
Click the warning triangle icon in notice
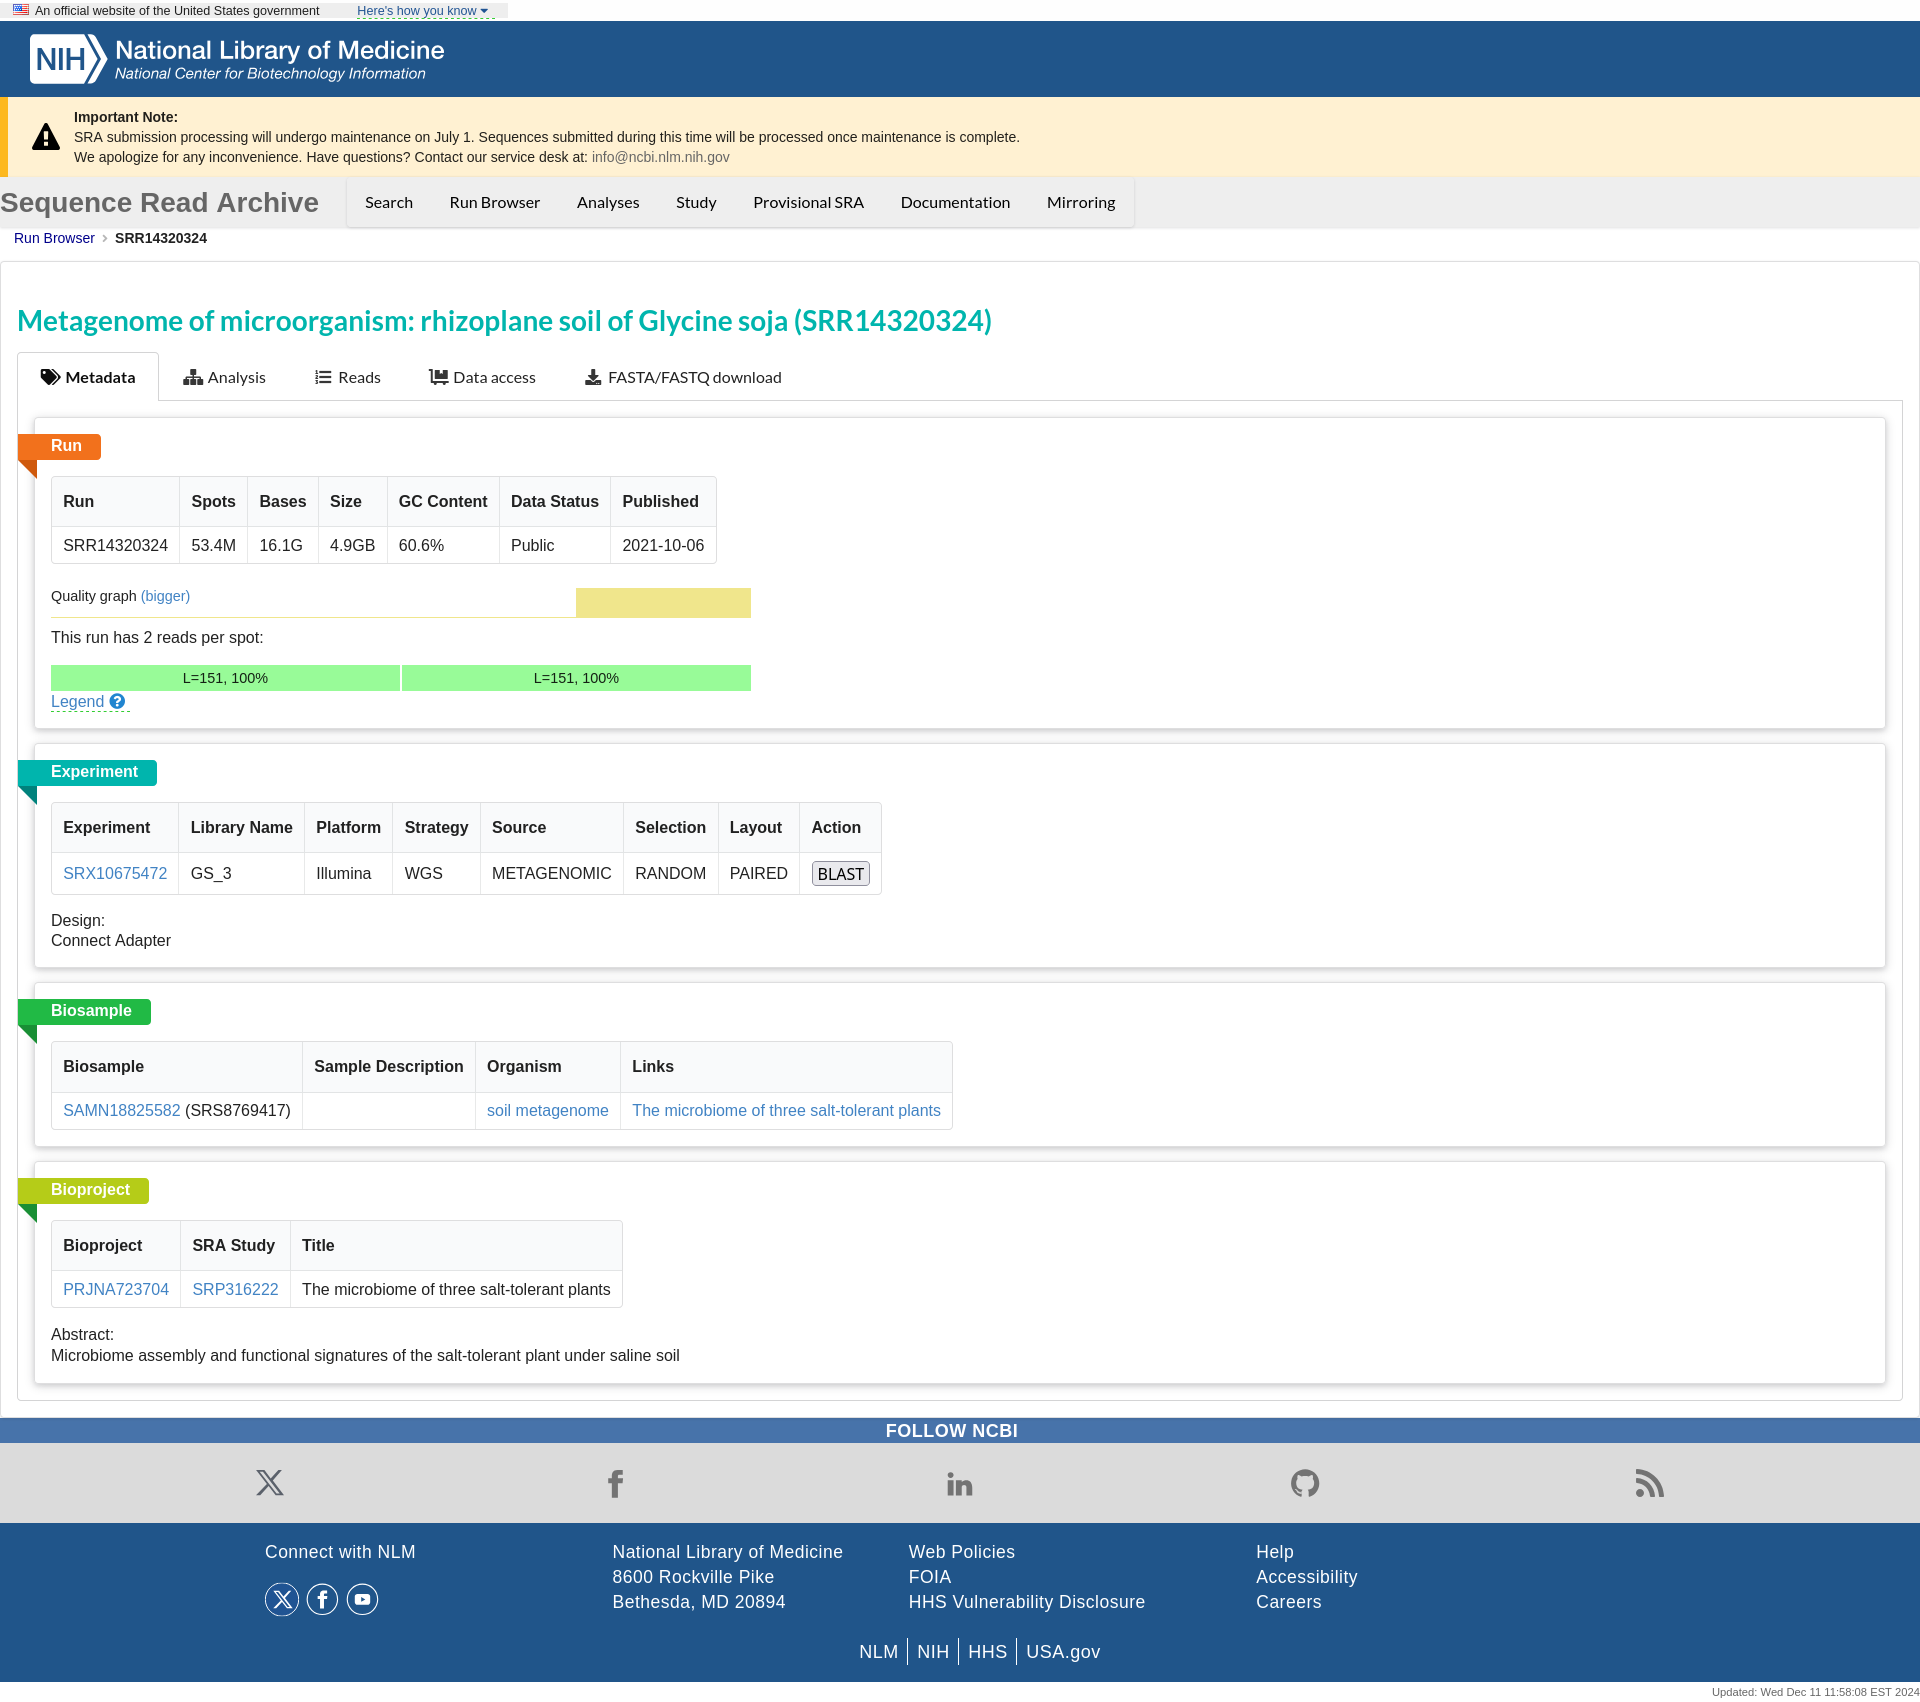pyautogui.click(x=46, y=137)
